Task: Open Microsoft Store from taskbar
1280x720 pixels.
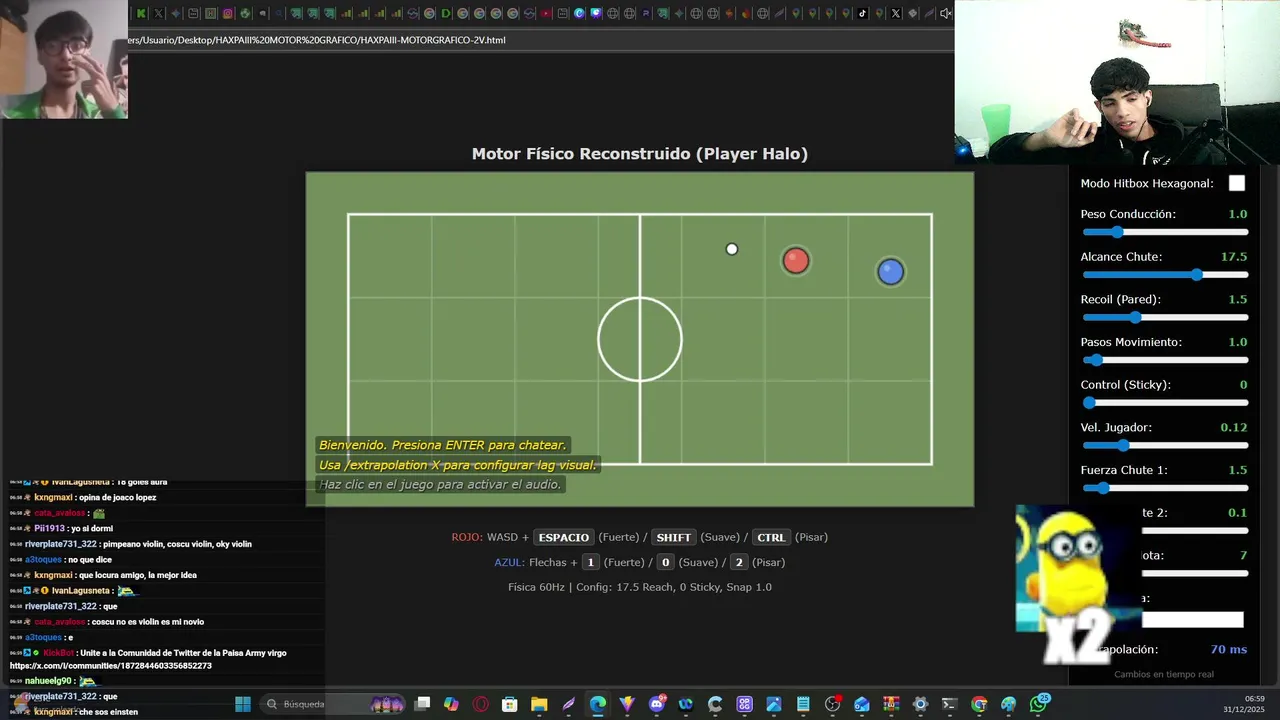Action: pos(509,704)
